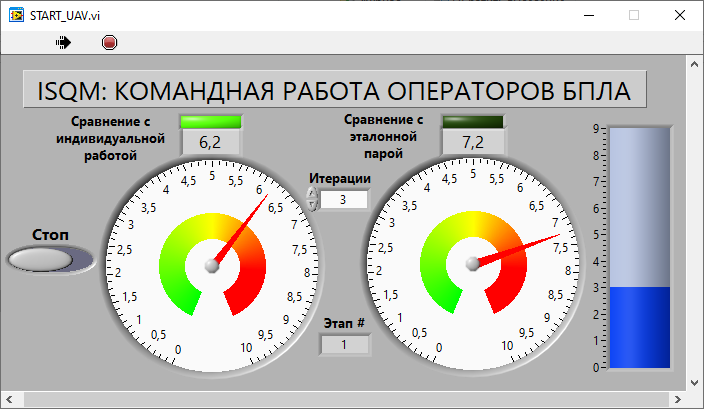Select the 7,2 numeric indicator
Viewport: 704px width, 409px height.
[x=473, y=143]
